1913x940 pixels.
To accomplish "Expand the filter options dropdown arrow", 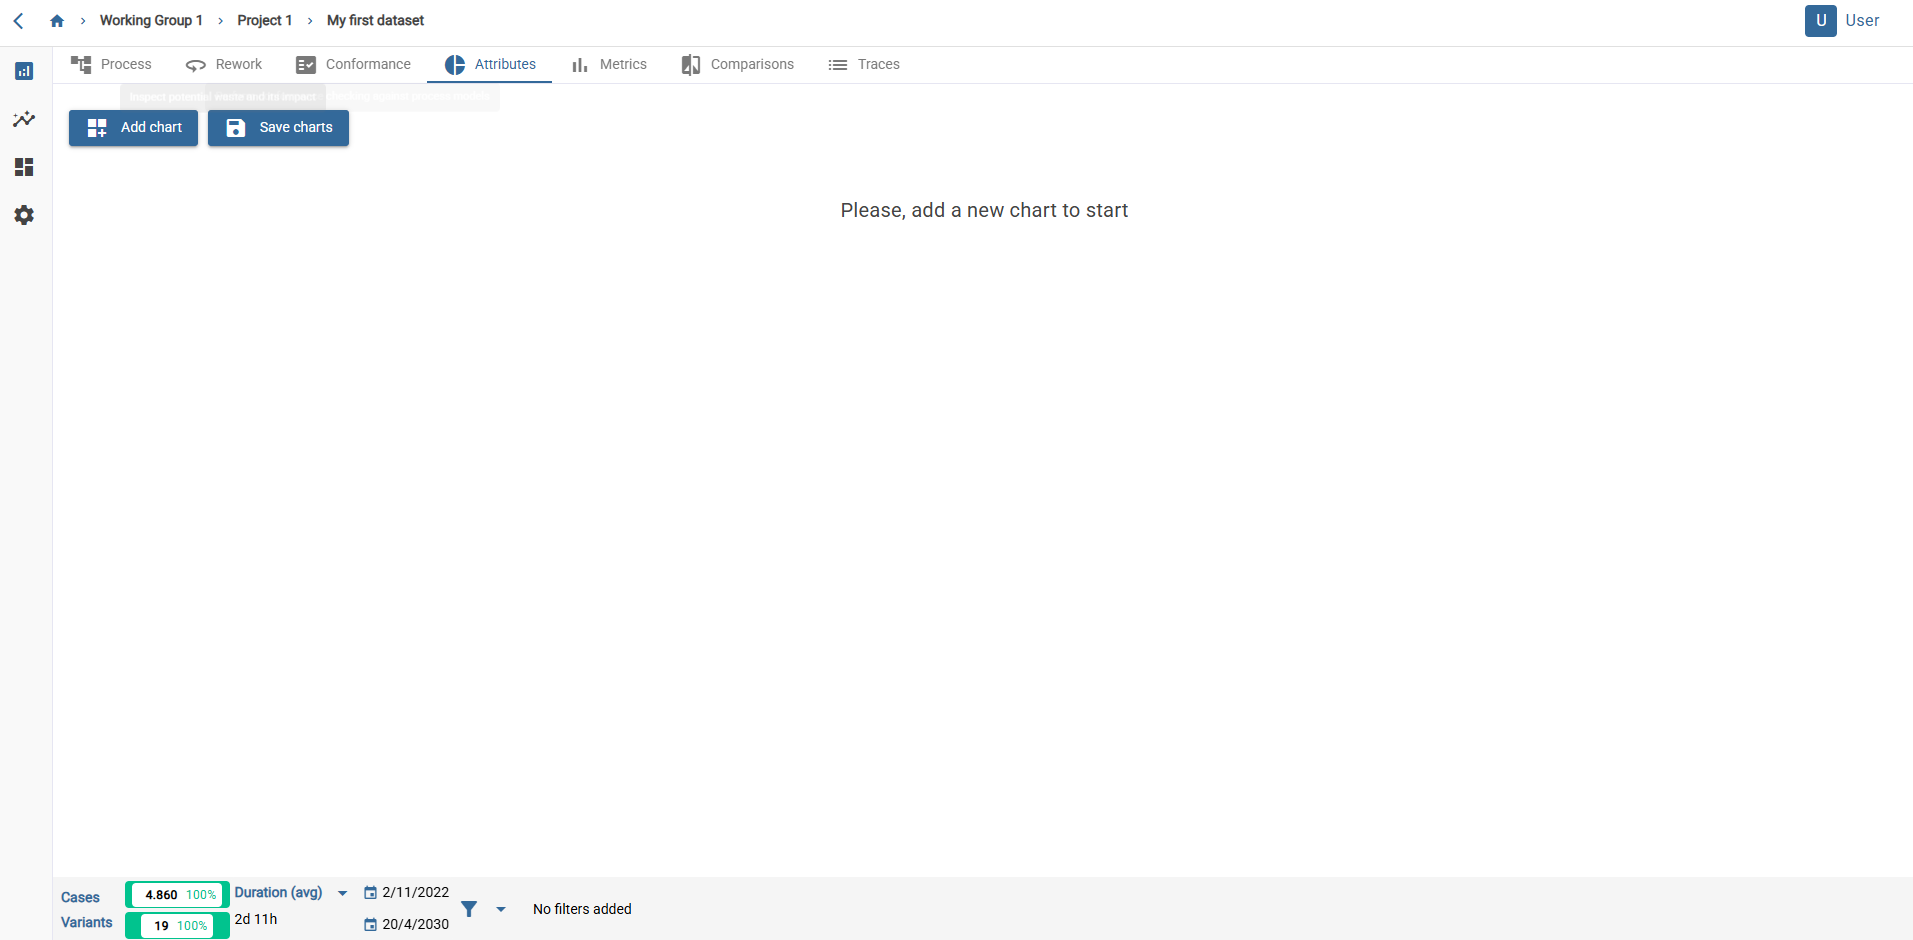I will pyautogui.click(x=501, y=909).
